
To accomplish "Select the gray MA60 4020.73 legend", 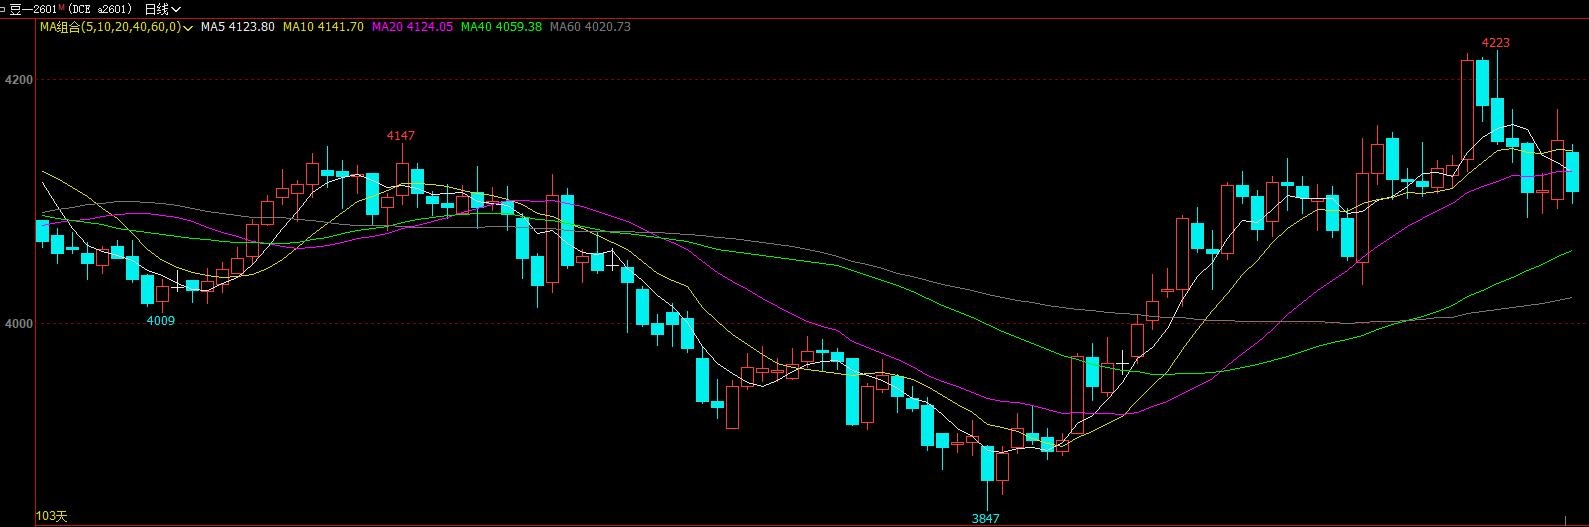I will tap(590, 27).
